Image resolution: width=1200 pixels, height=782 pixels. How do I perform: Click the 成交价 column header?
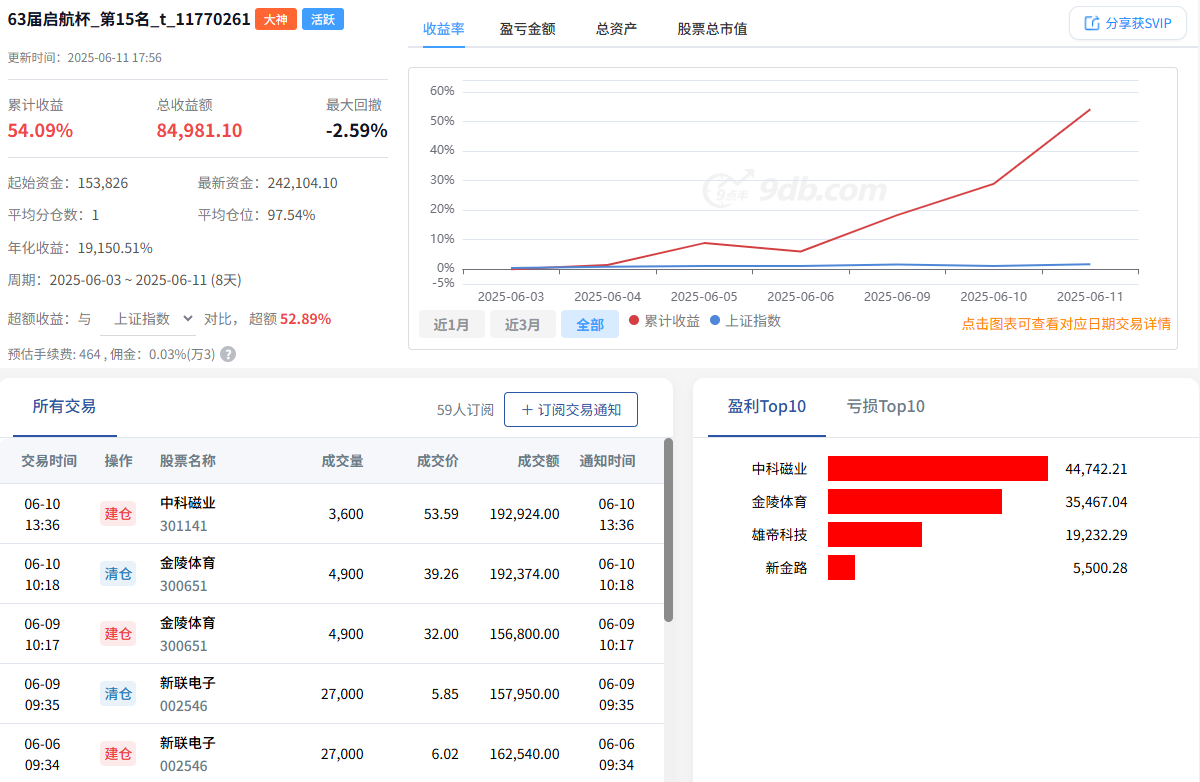(438, 461)
